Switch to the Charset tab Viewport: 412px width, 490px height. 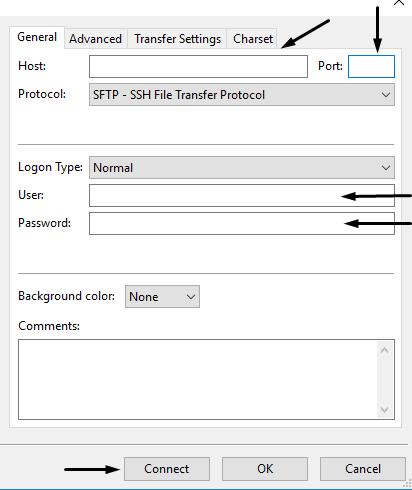click(252, 39)
